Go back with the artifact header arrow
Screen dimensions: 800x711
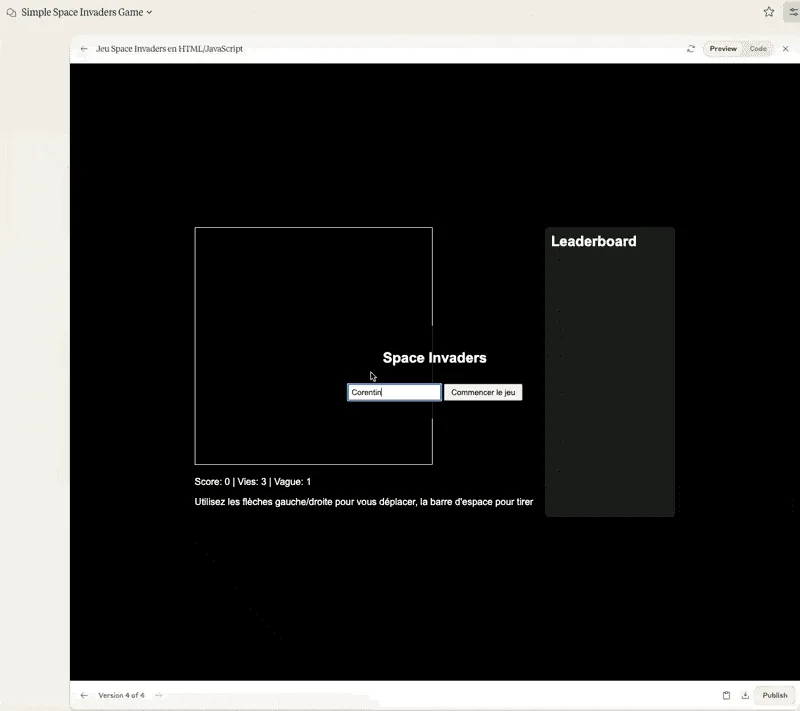(x=84, y=49)
